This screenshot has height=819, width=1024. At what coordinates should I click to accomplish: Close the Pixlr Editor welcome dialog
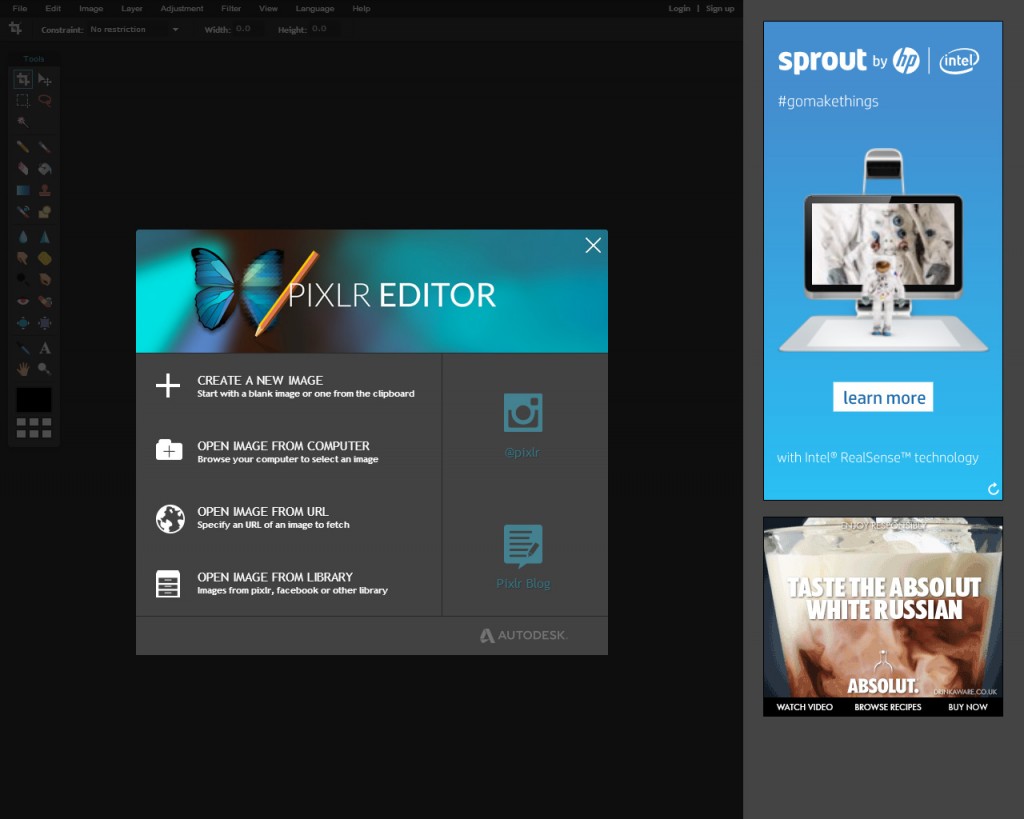pyautogui.click(x=593, y=246)
